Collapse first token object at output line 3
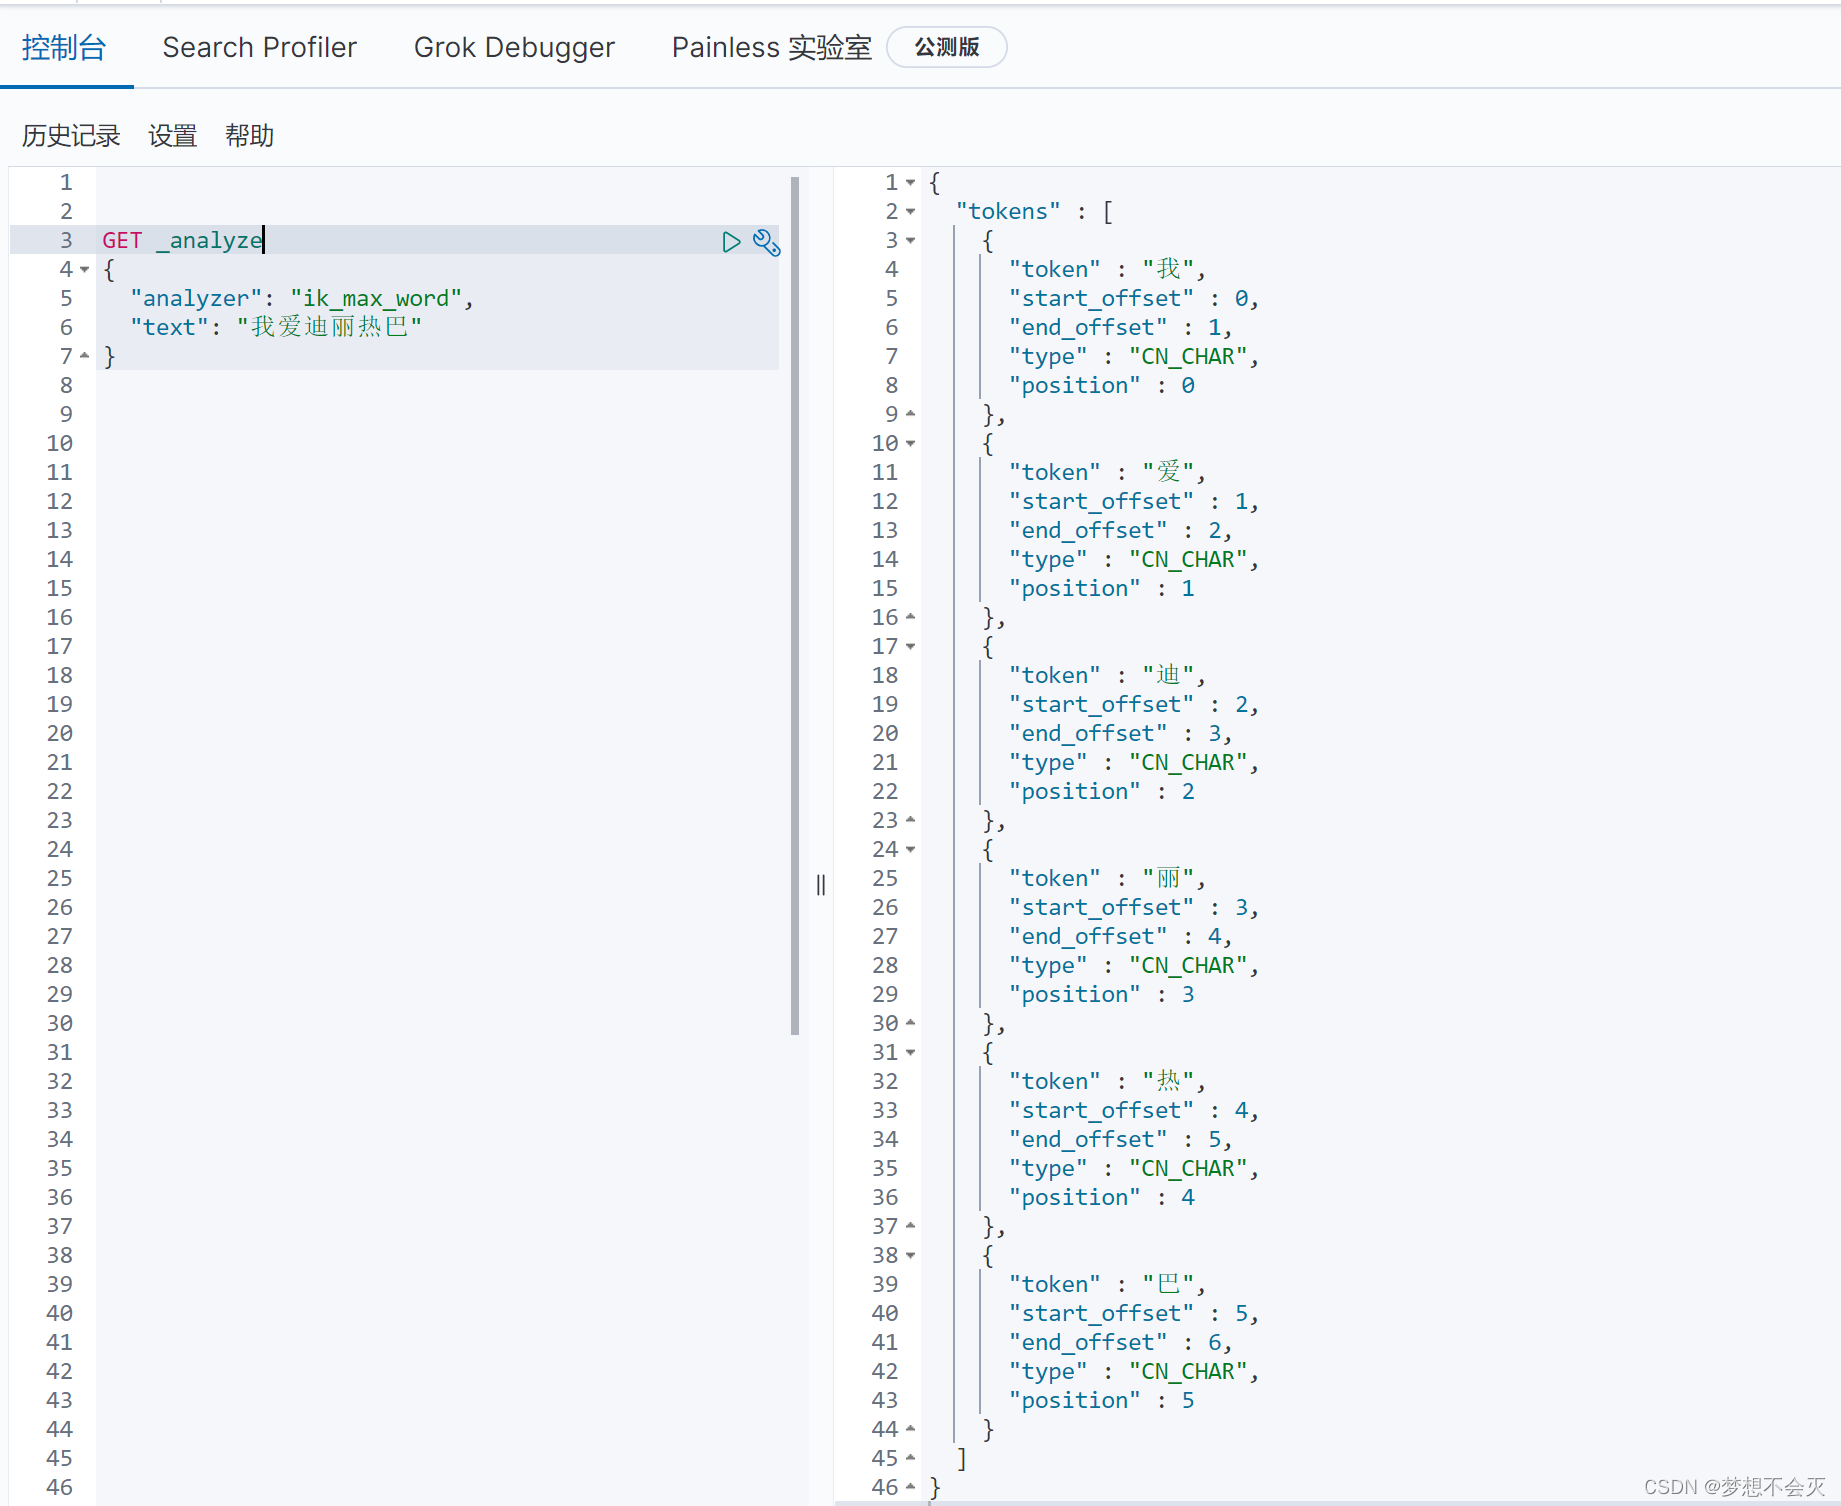The width and height of the screenshot is (1841, 1506). (x=910, y=241)
